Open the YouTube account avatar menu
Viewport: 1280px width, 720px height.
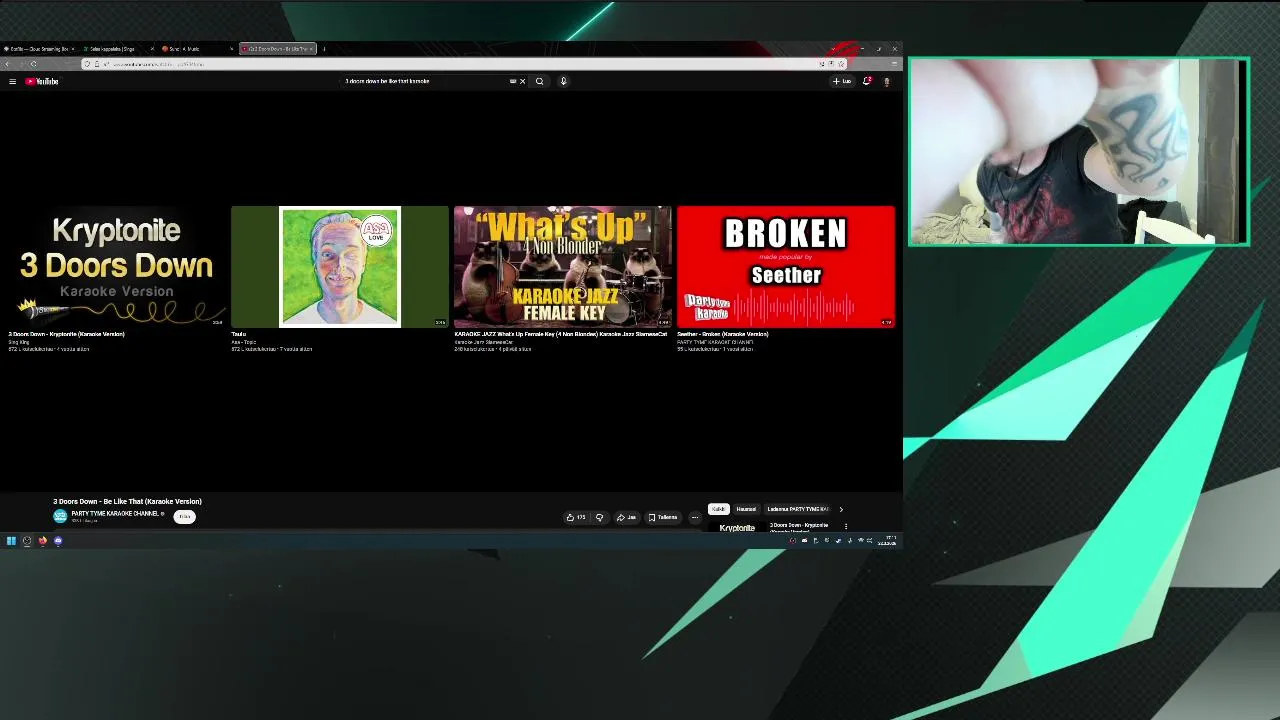[x=886, y=81]
